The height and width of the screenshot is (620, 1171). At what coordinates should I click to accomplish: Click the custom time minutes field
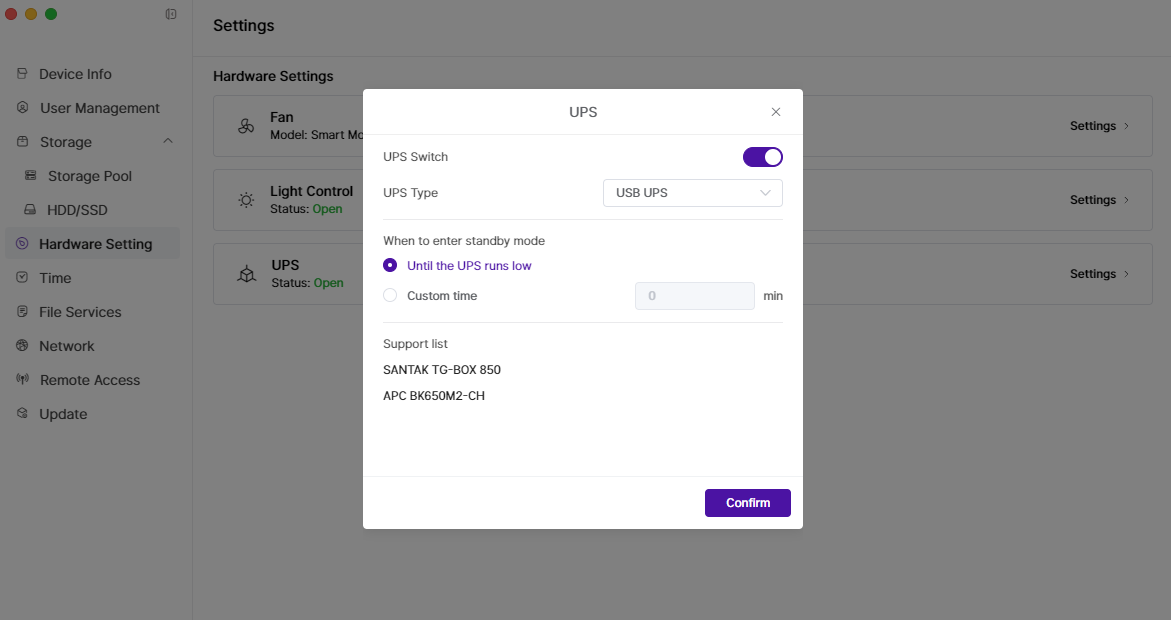695,296
